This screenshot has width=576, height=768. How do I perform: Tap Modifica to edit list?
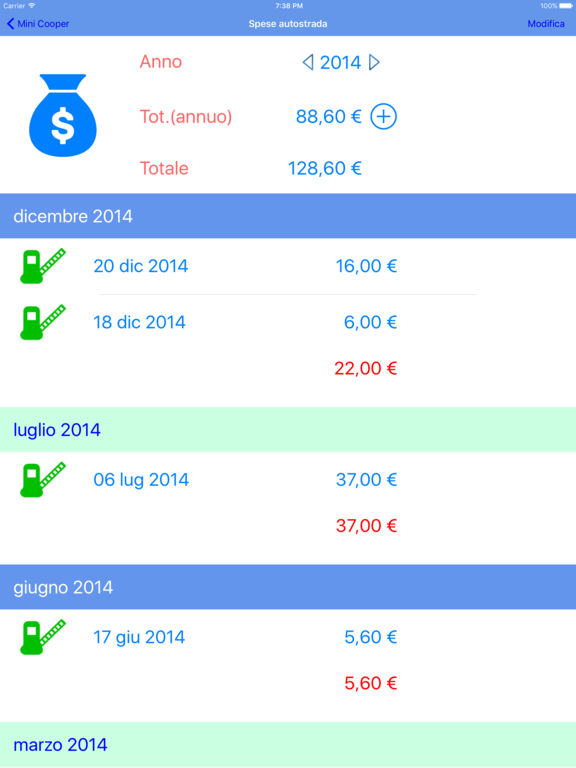[x=546, y=24]
